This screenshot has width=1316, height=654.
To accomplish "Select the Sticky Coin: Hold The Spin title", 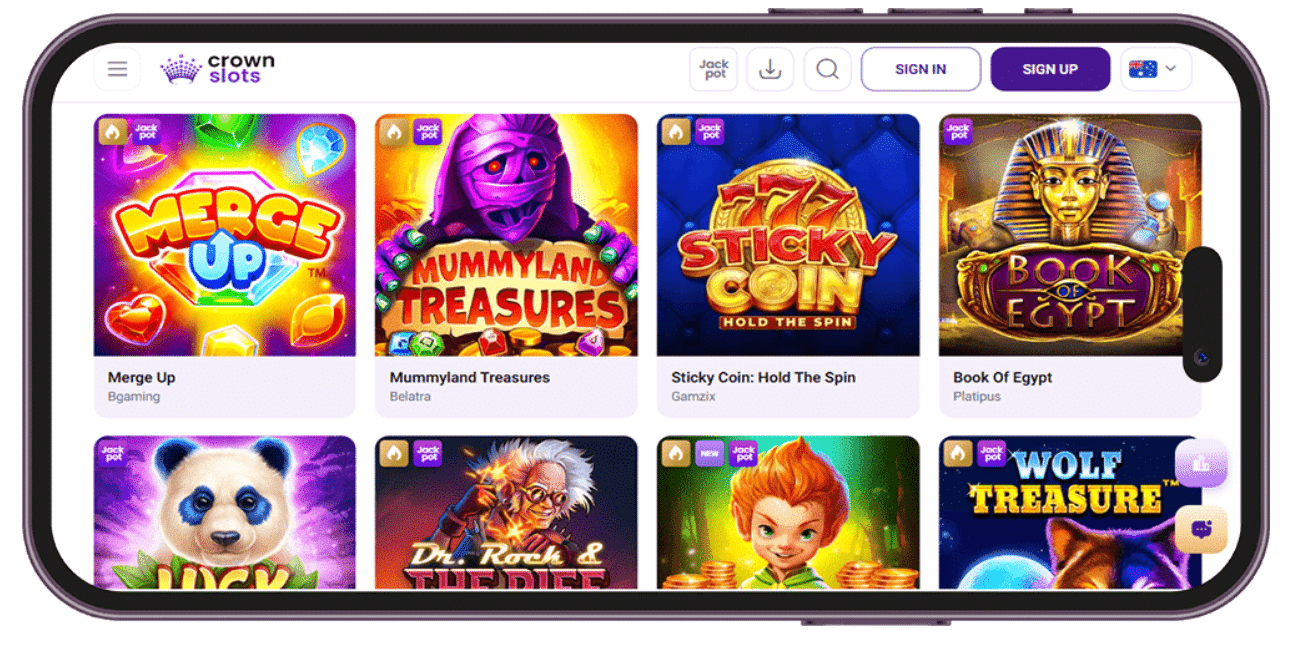I will pyautogui.click(x=763, y=377).
